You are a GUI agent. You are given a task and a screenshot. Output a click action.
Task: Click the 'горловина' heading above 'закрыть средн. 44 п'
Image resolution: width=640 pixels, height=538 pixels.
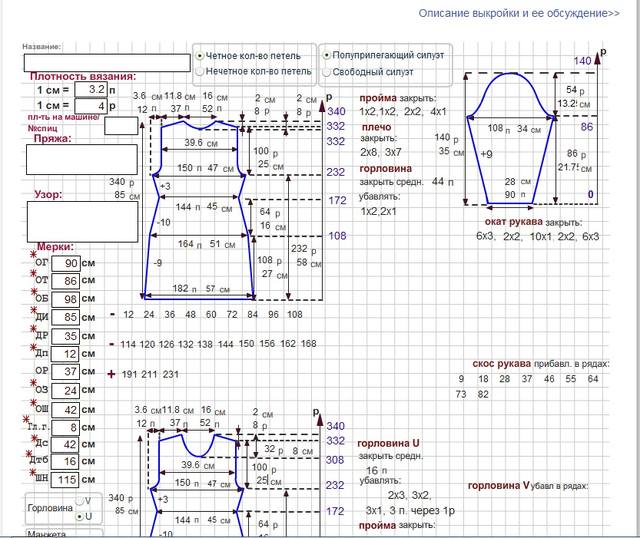pos(385,169)
